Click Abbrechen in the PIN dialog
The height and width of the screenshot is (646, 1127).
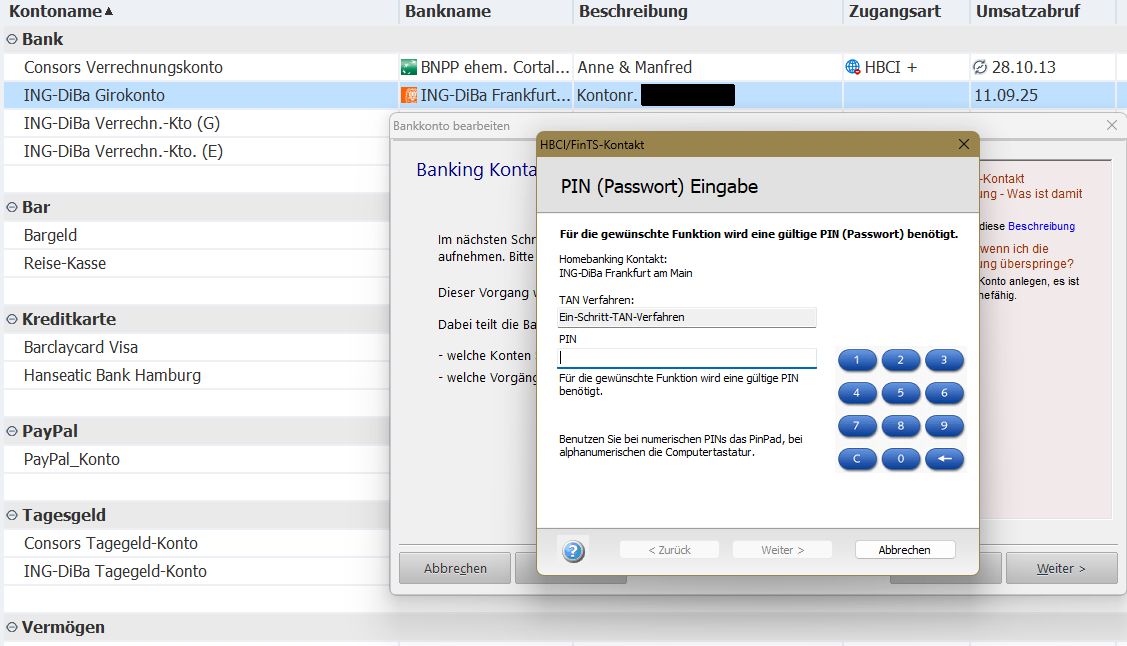[x=905, y=550]
